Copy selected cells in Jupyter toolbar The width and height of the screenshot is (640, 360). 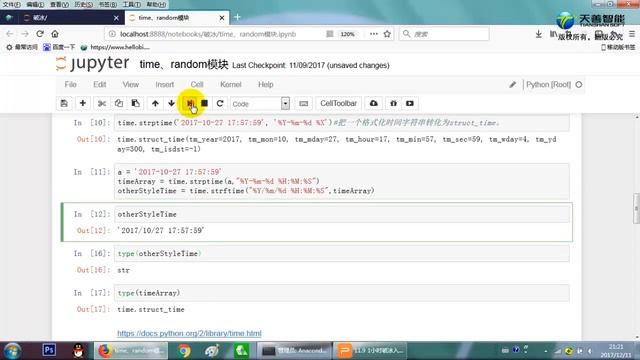tap(119, 104)
